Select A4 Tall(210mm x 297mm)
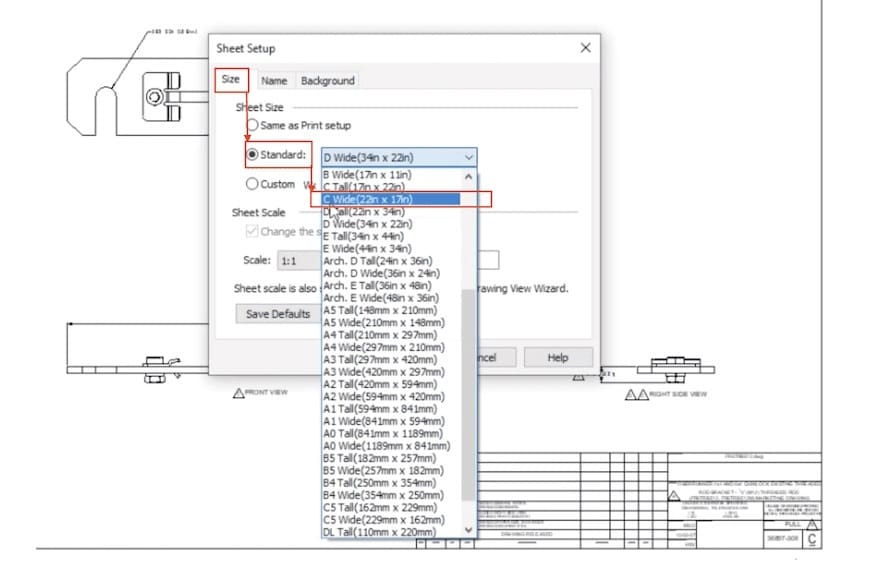This screenshot has width=871, height=564. tap(391, 335)
